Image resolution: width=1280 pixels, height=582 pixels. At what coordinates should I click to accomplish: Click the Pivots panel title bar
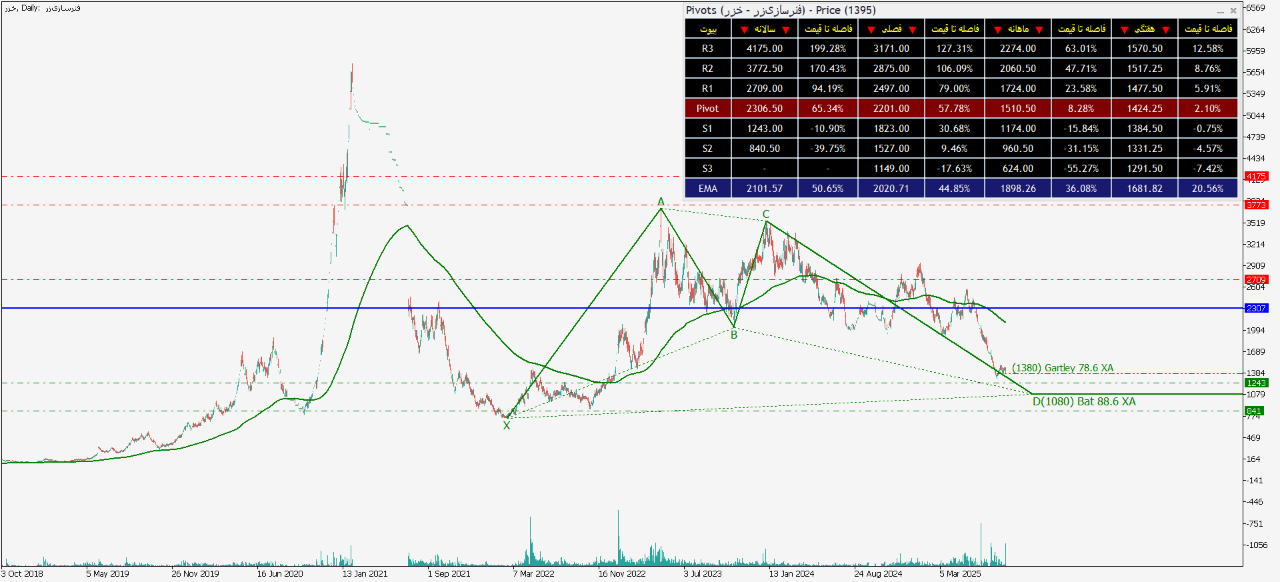pos(900,10)
